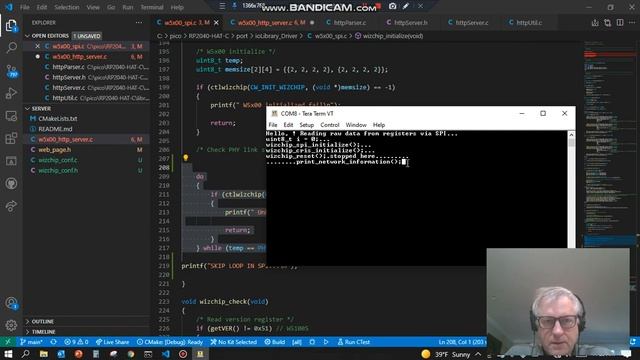Open Explorer panel Views and More Actions menu
The image size is (640, 360).
click(139, 23)
